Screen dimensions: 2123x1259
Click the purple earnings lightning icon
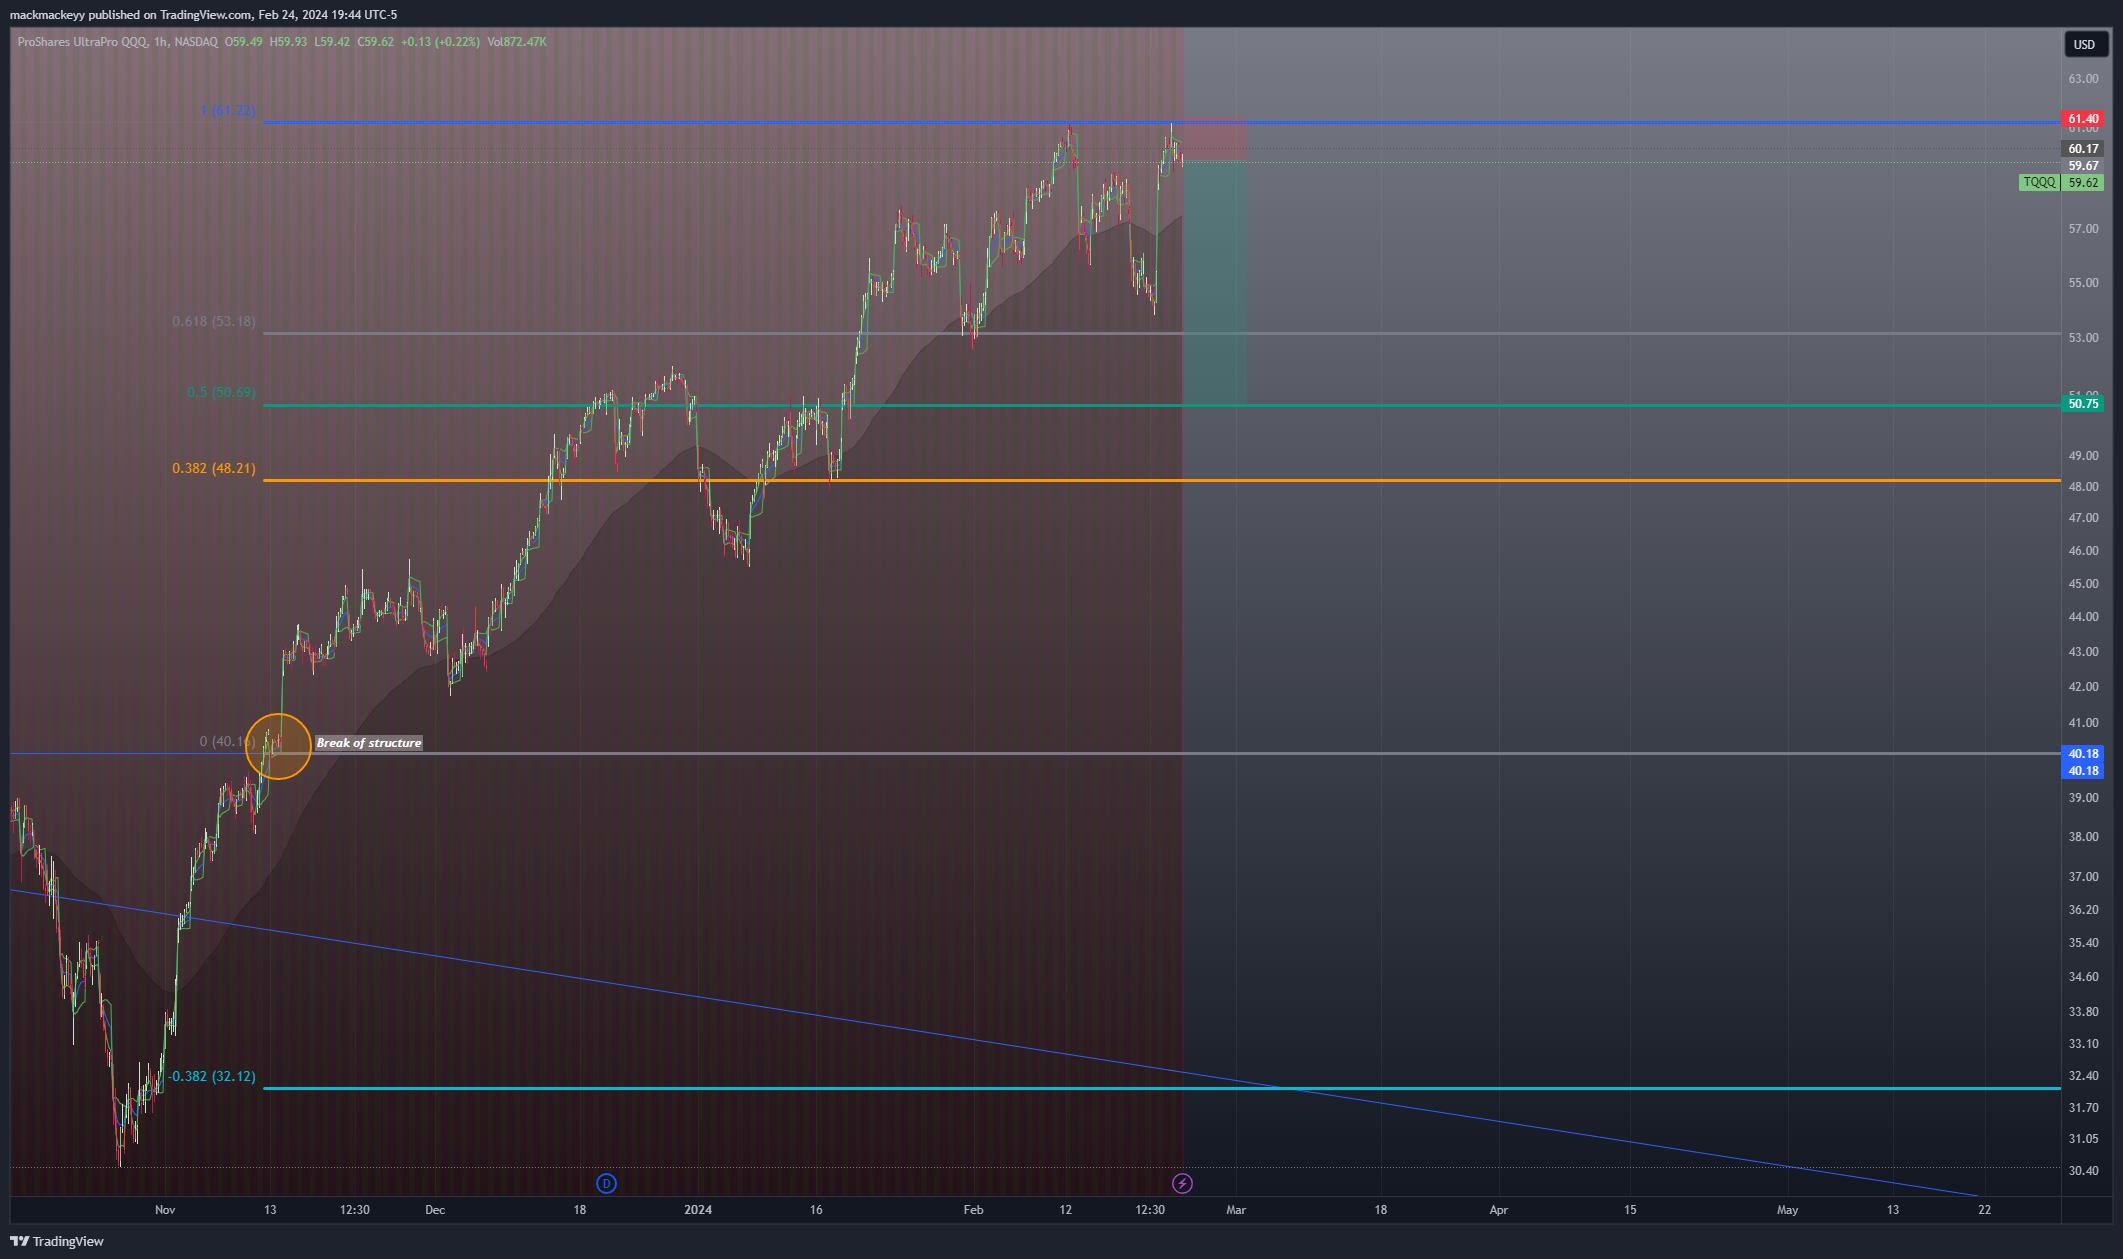(1182, 1183)
